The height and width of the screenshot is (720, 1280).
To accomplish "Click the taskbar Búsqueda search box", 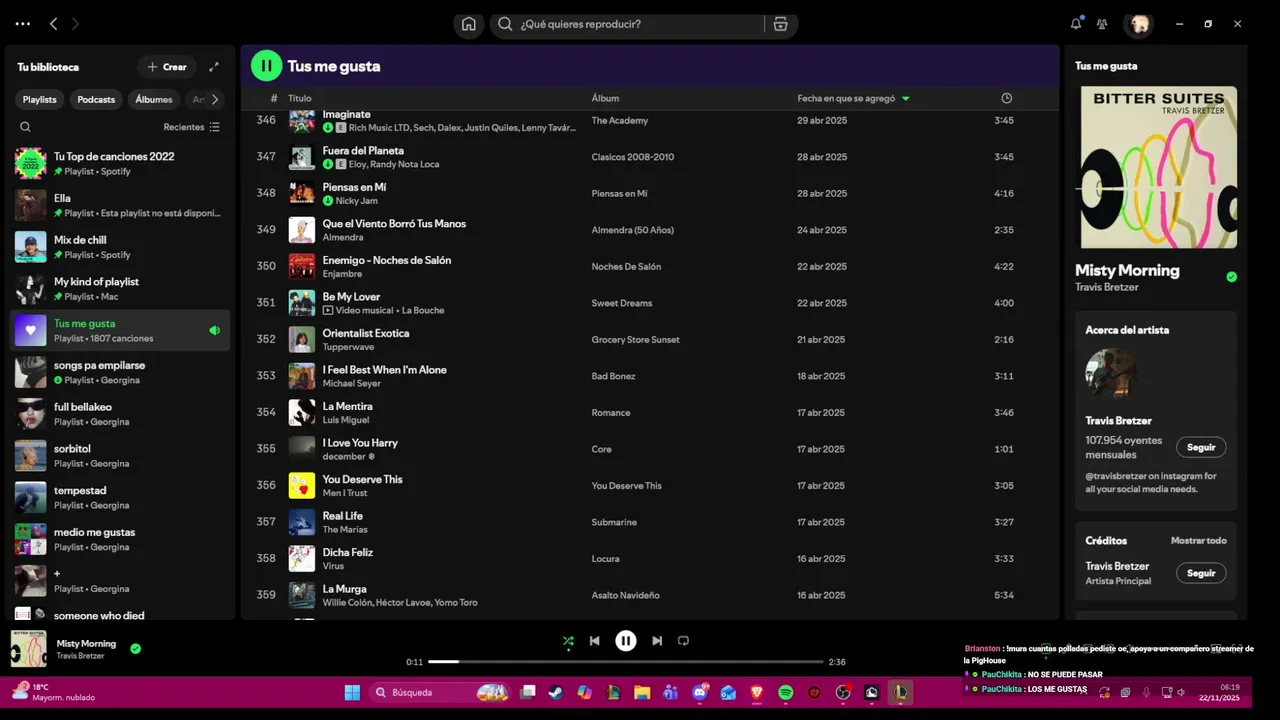I will [x=439, y=692].
